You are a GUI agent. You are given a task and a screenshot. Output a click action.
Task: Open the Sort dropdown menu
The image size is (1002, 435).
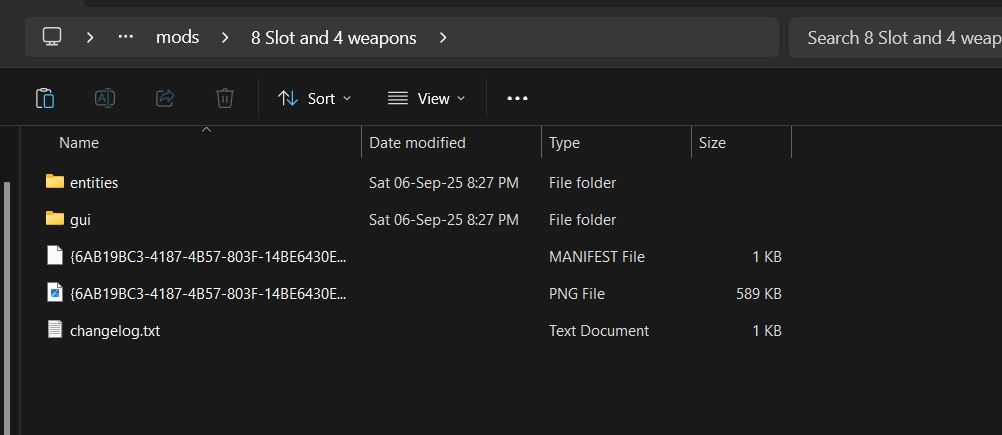(314, 98)
